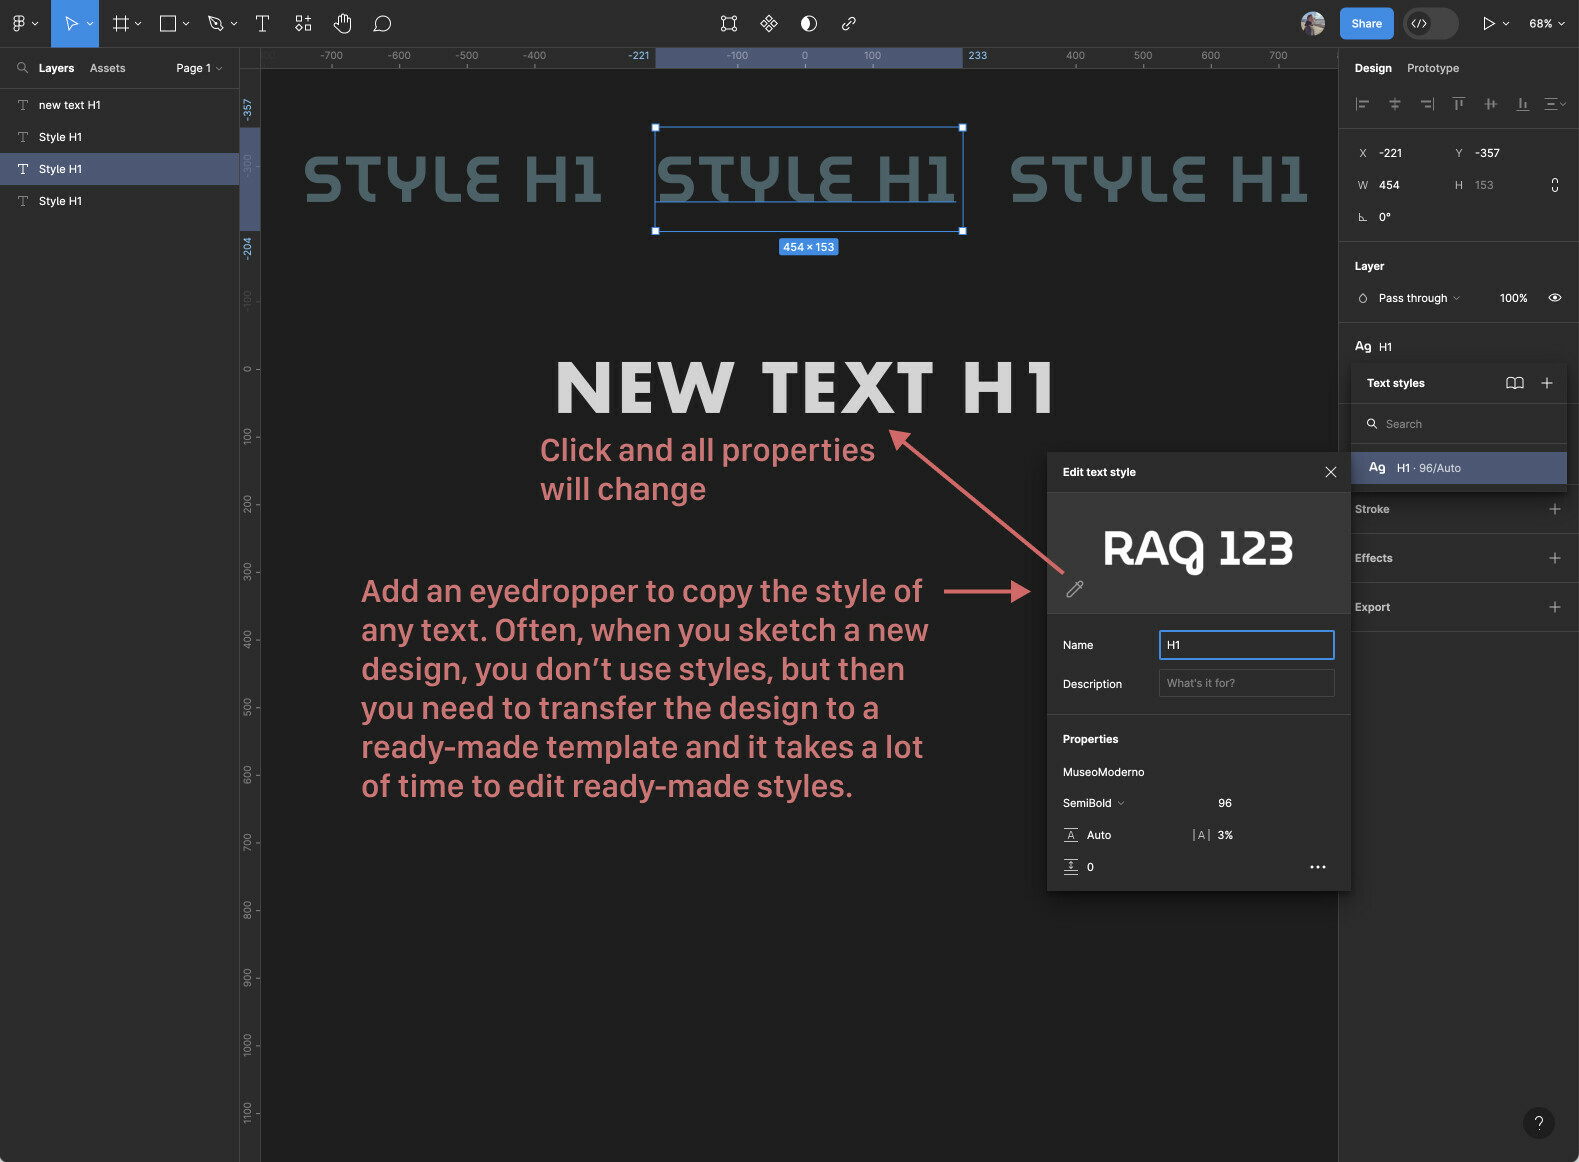Align horizontal centers
Screen dimensions: 1579x1162
[1394, 103]
